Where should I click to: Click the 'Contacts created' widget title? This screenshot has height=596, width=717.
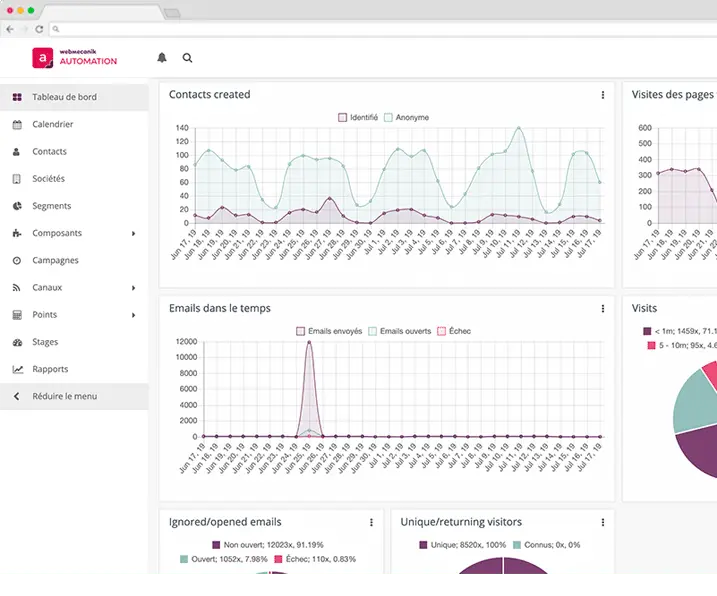click(x=209, y=95)
